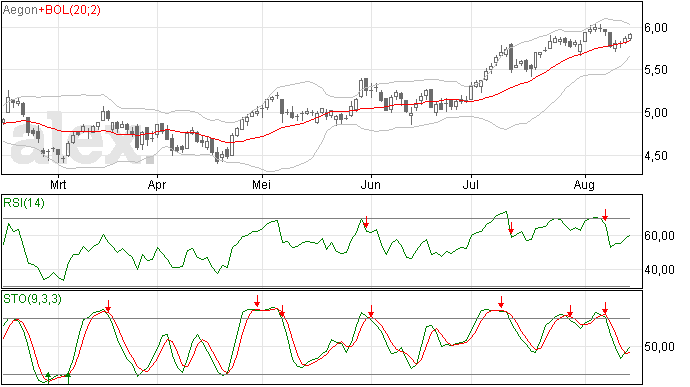Click the Jul month label

470,184
